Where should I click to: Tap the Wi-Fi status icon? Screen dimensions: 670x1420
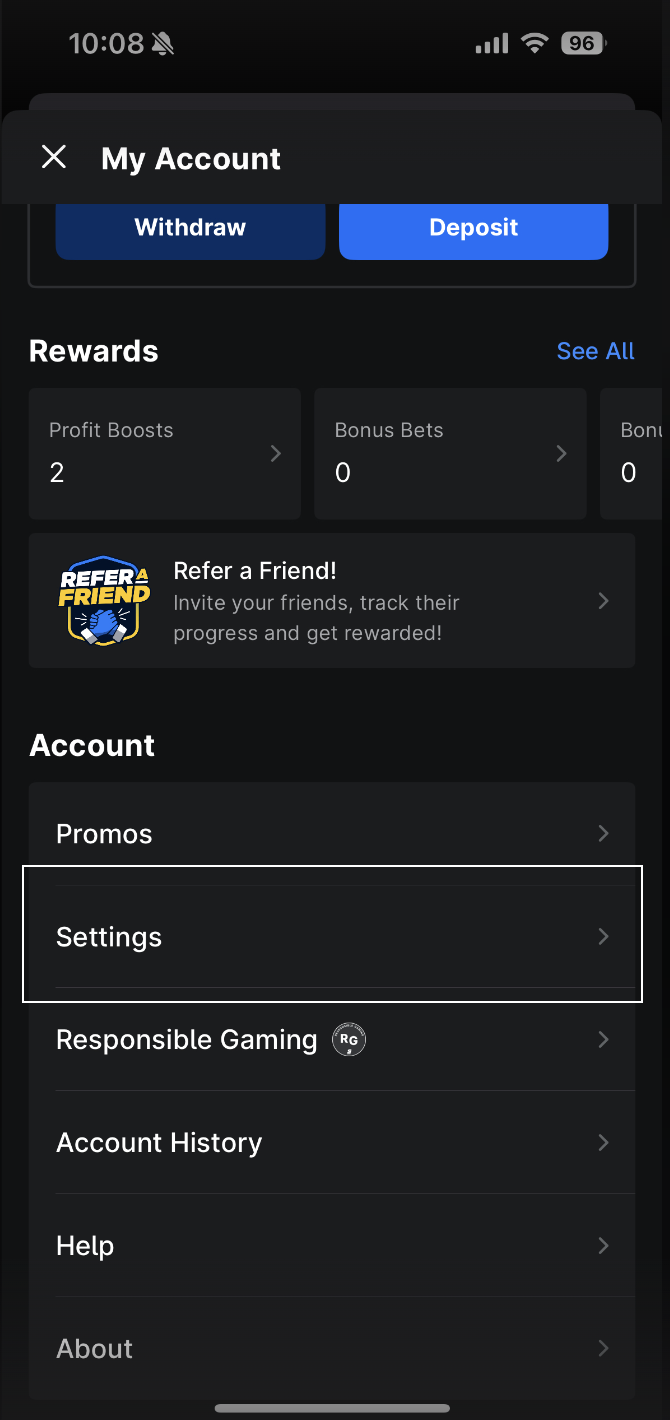click(536, 43)
